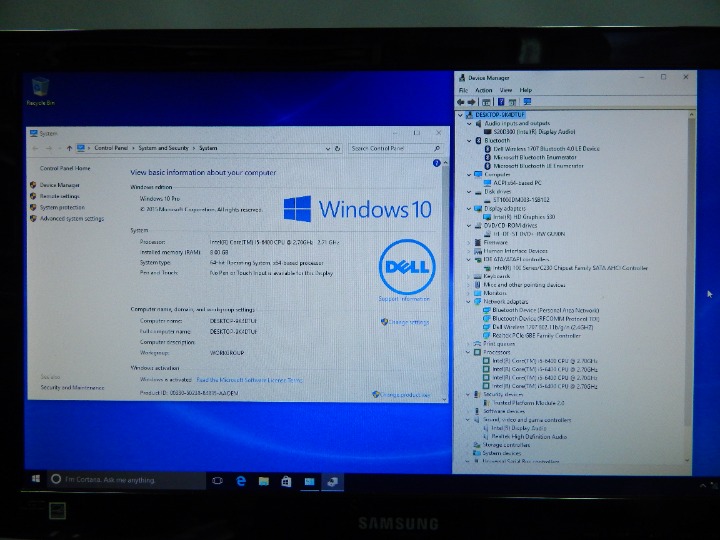
Task: Click the speaker icon beside Realtek High Definition Audio
Action: 486,437
